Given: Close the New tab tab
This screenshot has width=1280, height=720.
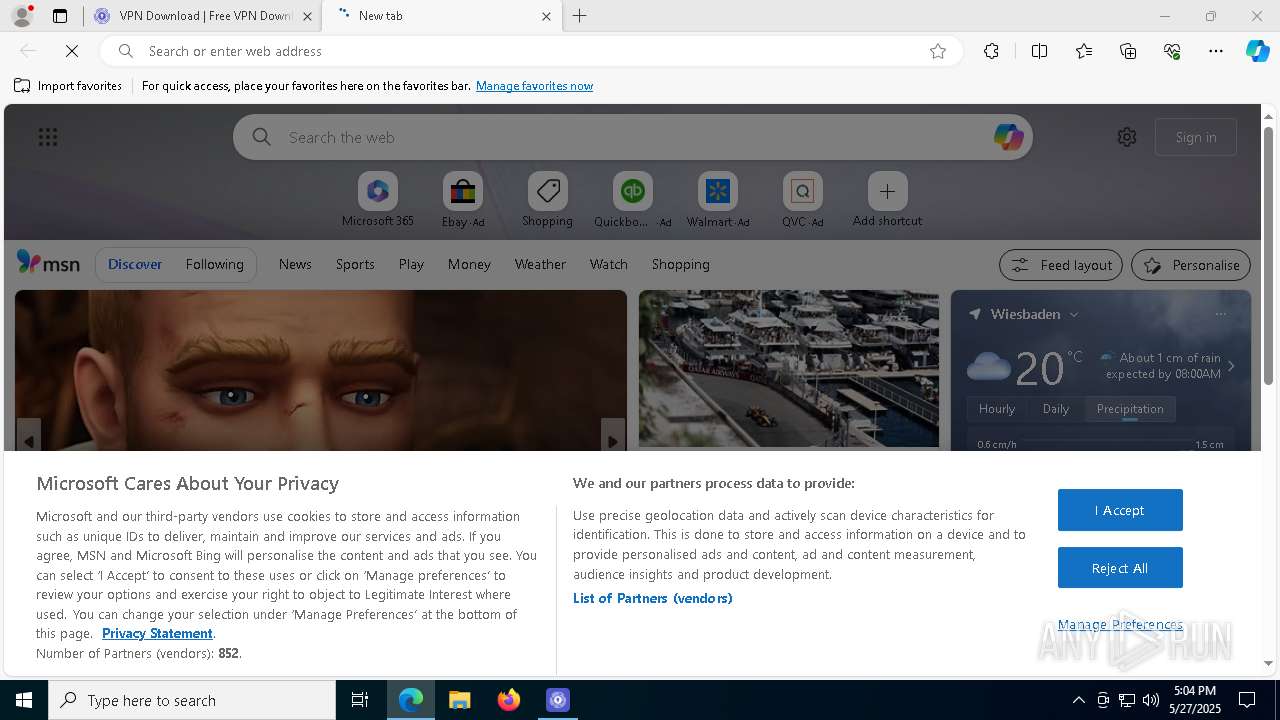Looking at the screenshot, I should coord(546,16).
